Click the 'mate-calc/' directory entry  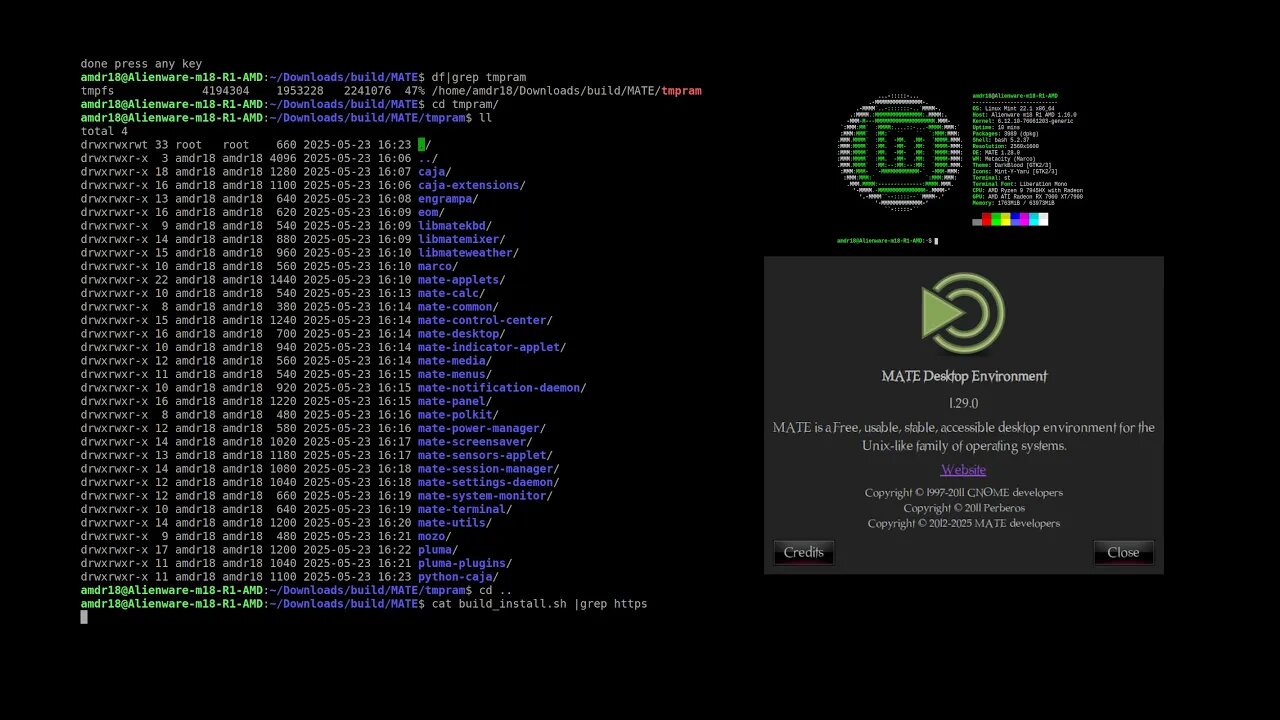click(x=451, y=293)
